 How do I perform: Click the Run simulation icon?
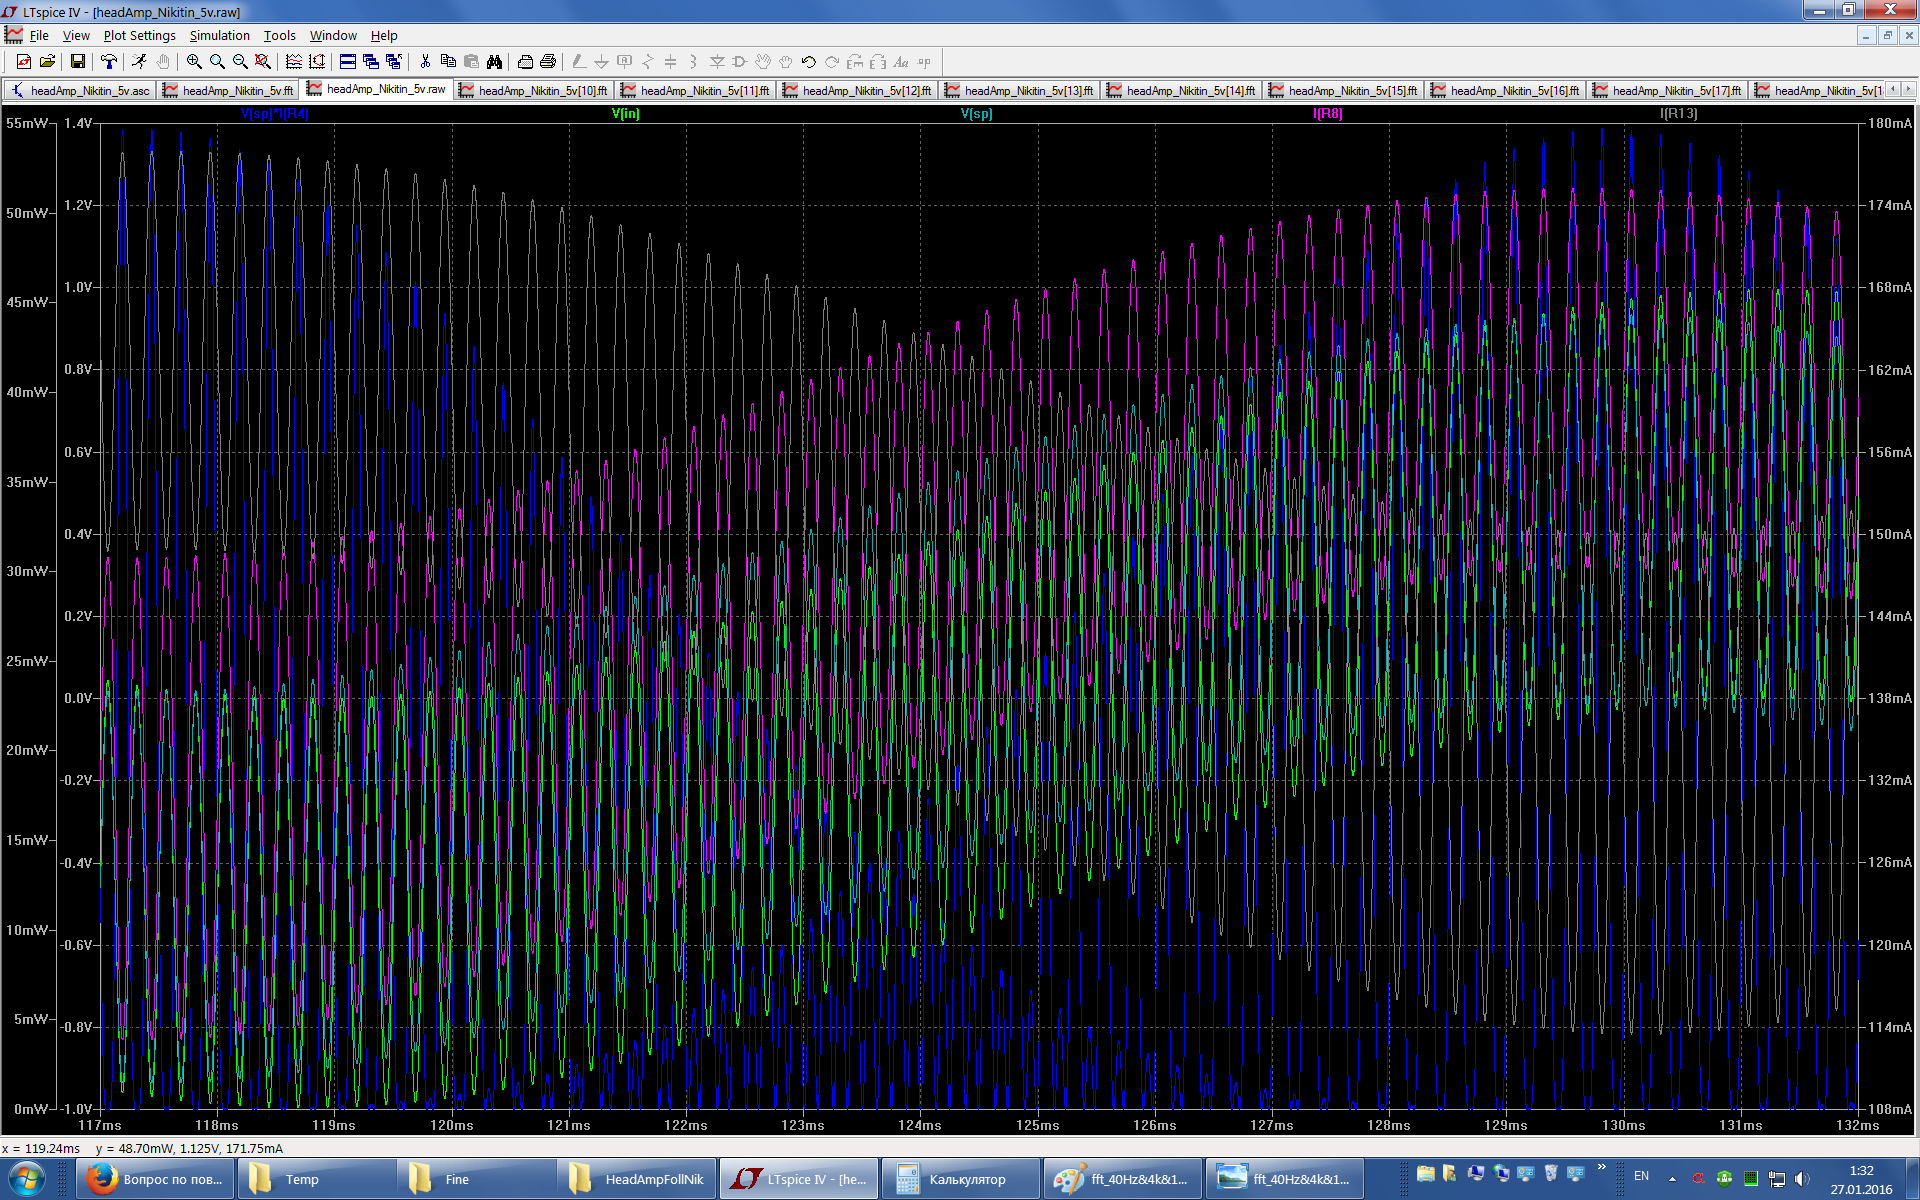pyautogui.click(x=139, y=62)
